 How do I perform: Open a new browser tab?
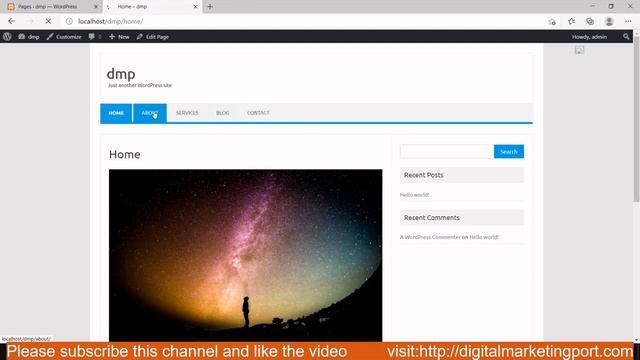(x=210, y=7)
